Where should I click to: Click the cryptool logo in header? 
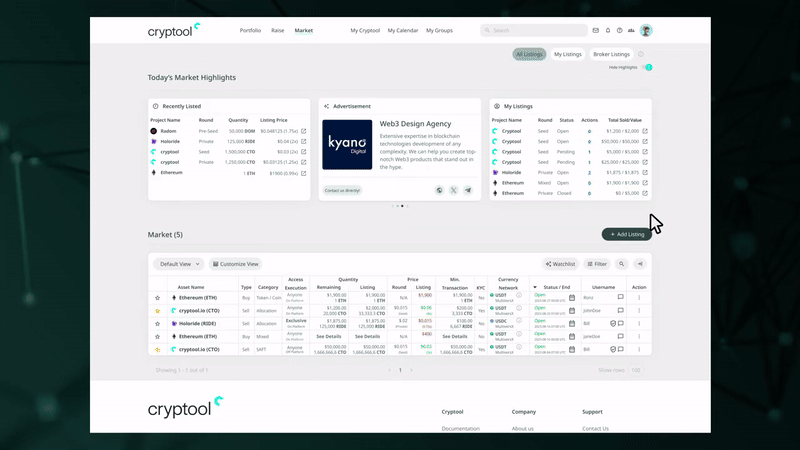(x=174, y=31)
